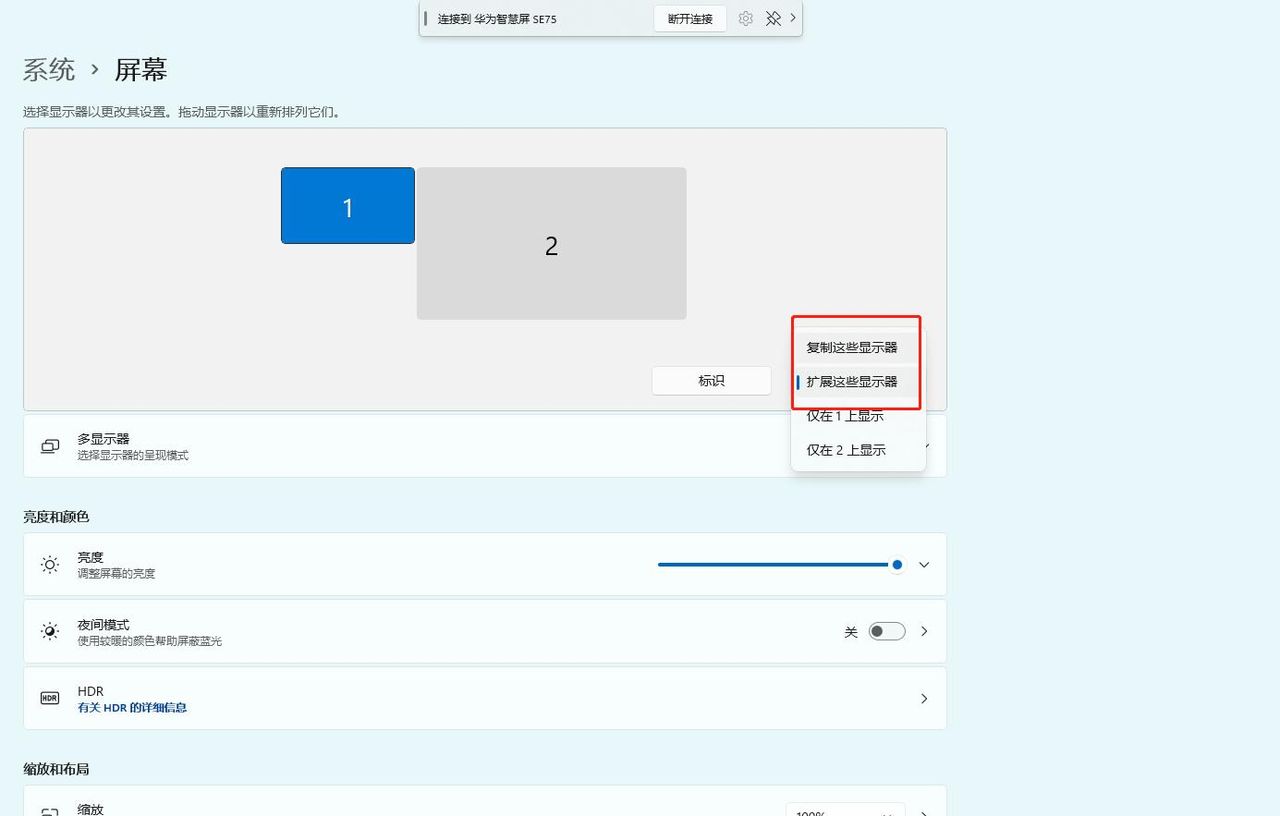Viewport: 1280px width, 816px height.
Task: Toggle 夜间模式 switch on
Action: [887, 631]
